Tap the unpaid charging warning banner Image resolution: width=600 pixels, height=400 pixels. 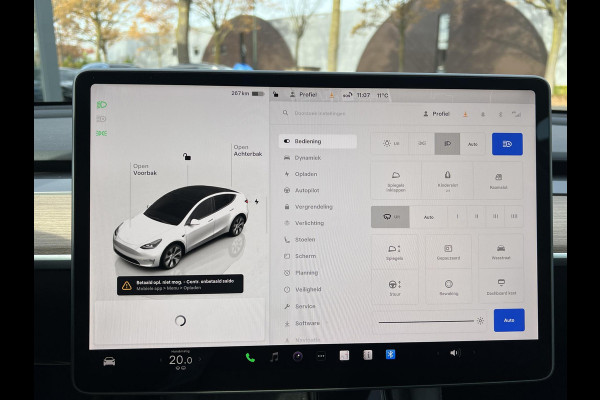180,284
